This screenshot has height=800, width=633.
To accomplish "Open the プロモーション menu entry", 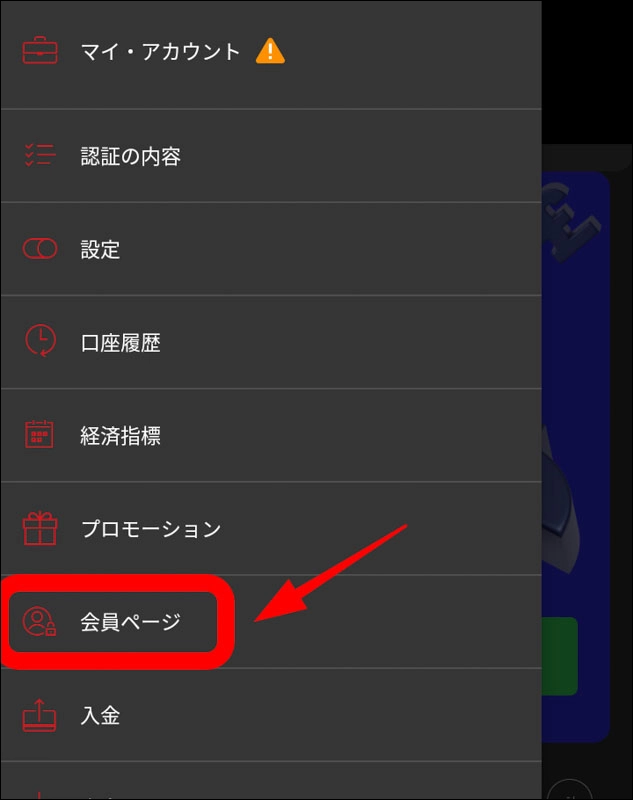I will [271, 529].
